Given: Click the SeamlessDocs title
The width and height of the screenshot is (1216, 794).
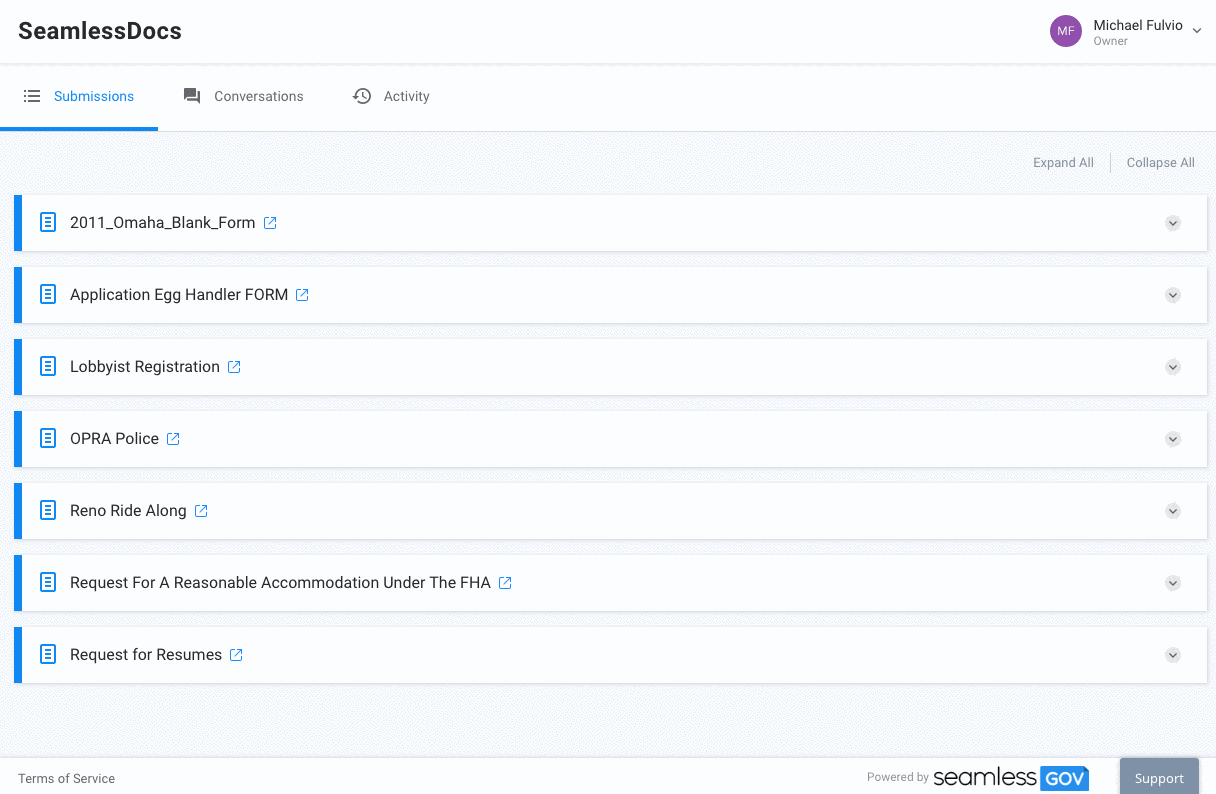Looking at the screenshot, I should coord(100,31).
